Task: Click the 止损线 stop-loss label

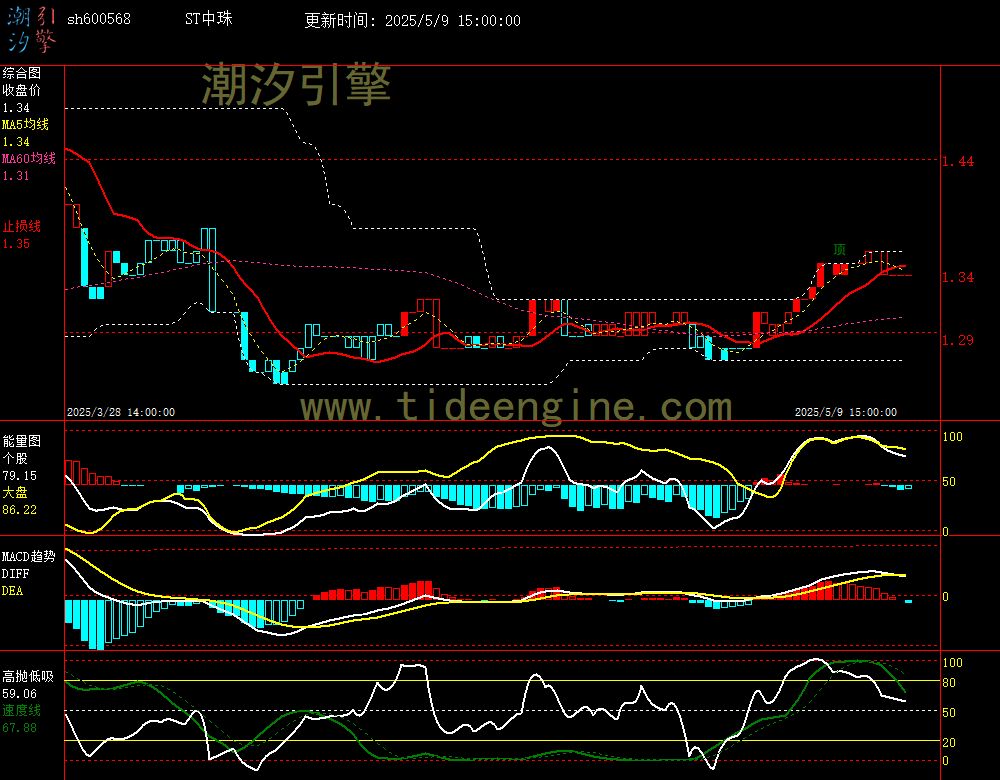Action: pyautogui.click(x=22, y=226)
